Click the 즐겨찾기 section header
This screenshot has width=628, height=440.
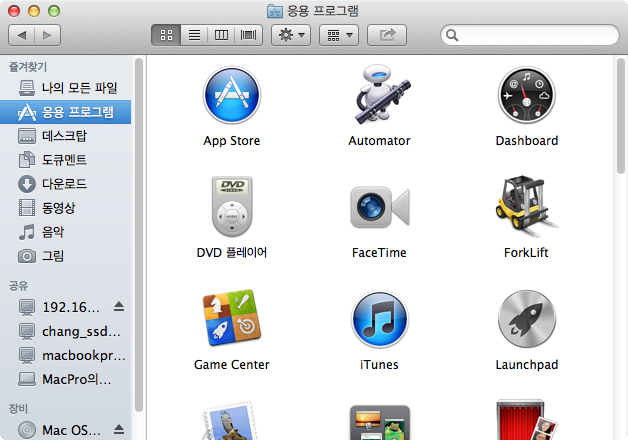(x=28, y=67)
